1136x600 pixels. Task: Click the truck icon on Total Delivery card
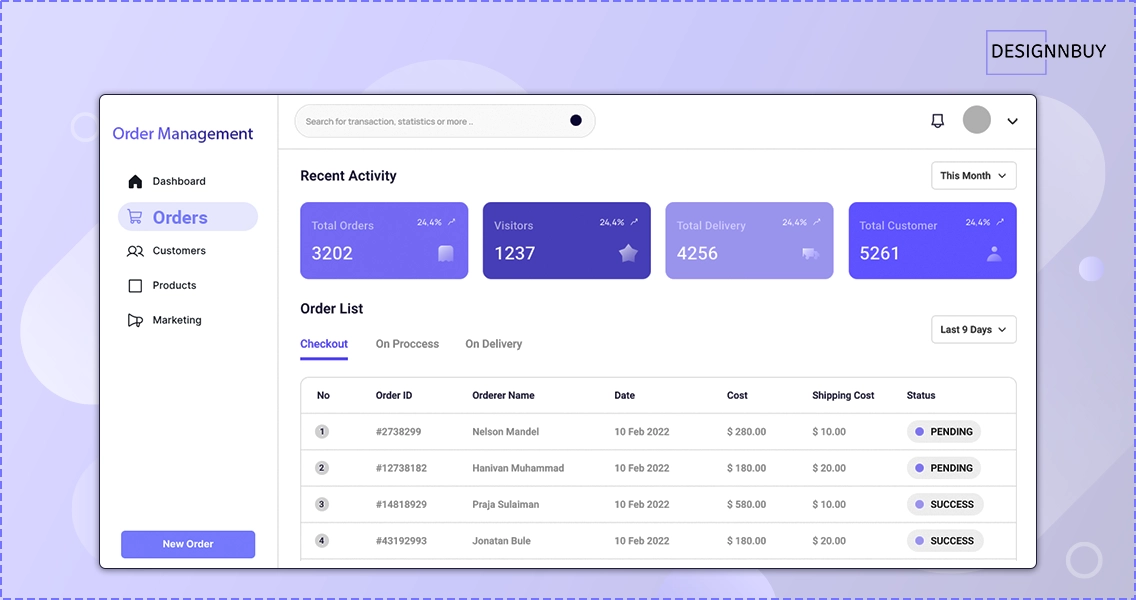pyautogui.click(x=811, y=254)
